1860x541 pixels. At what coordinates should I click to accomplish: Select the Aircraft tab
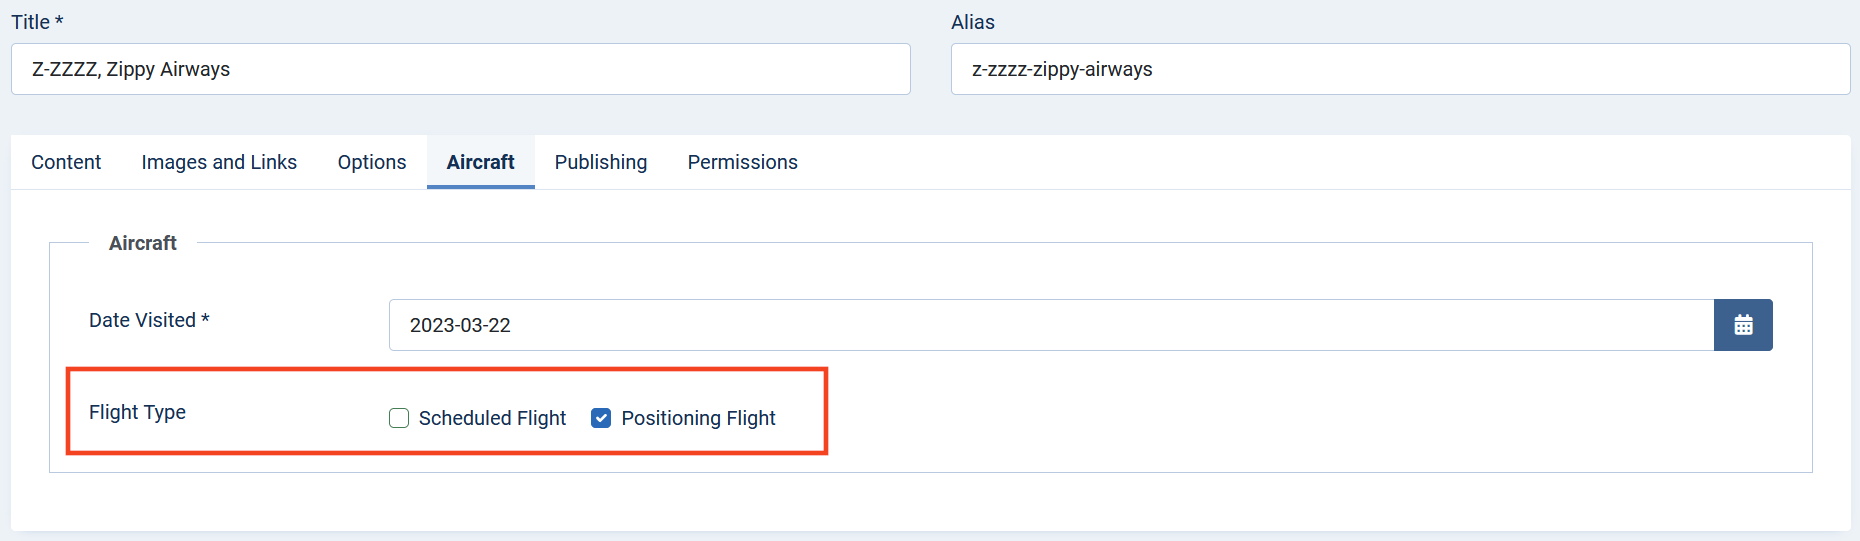click(x=481, y=162)
